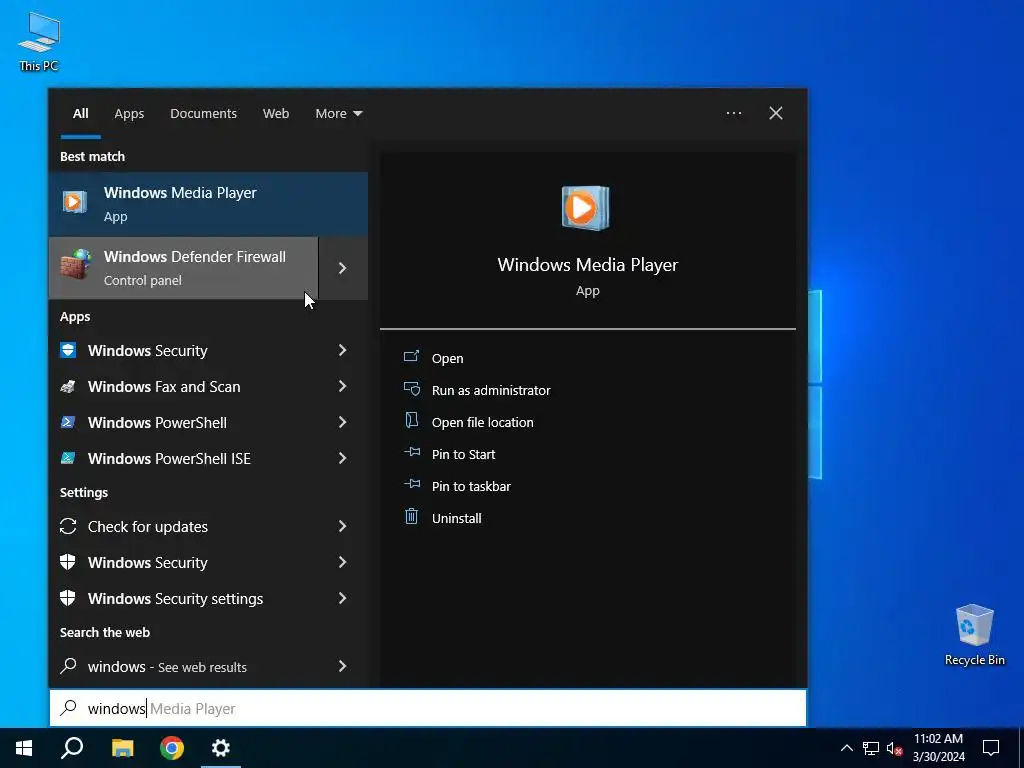
Task: Click the Check for updates refresh icon
Action: (68, 526)
